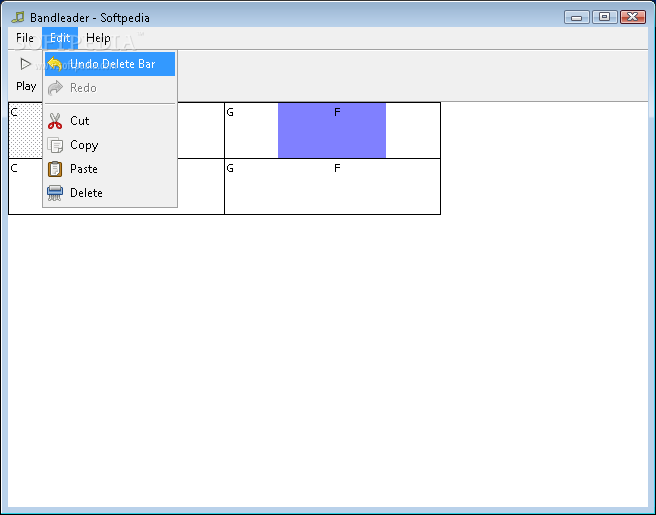Select Undo Delete Bar menu entry
Image resolution: width=656 pixels, height=515 pixels.
click(x=110, y=64)
